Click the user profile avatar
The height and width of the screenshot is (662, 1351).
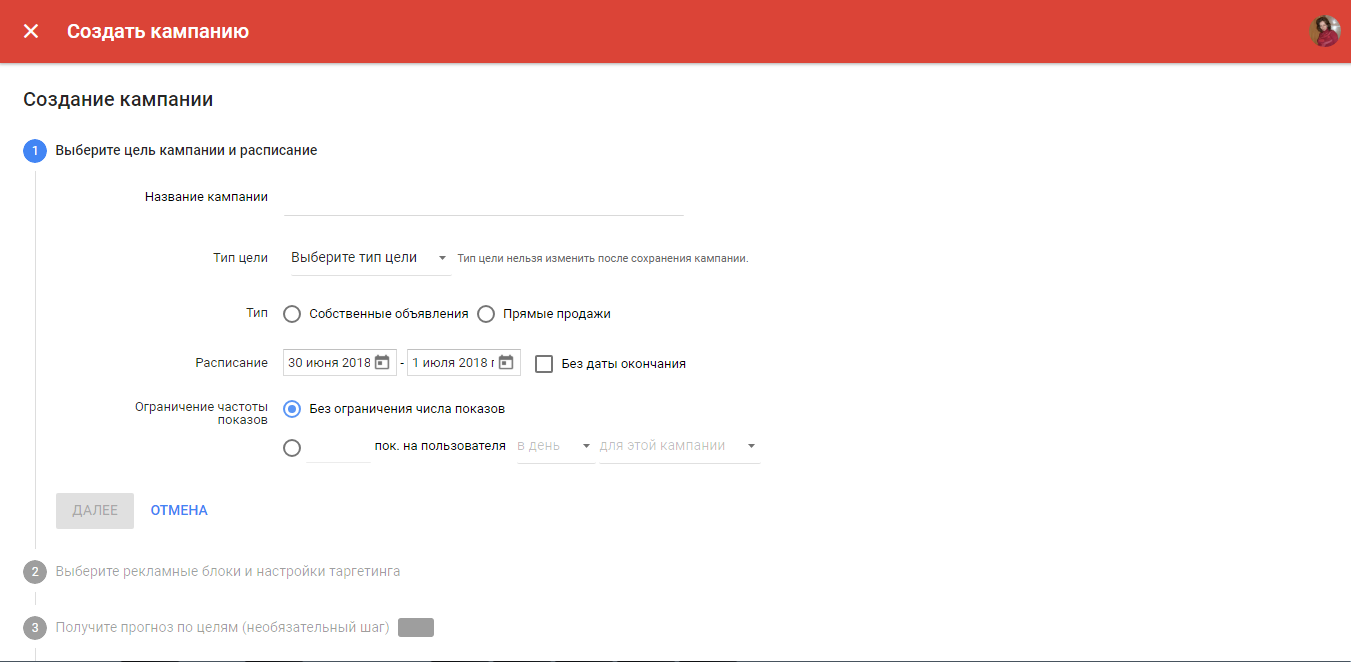click(x=1325, y=31)
